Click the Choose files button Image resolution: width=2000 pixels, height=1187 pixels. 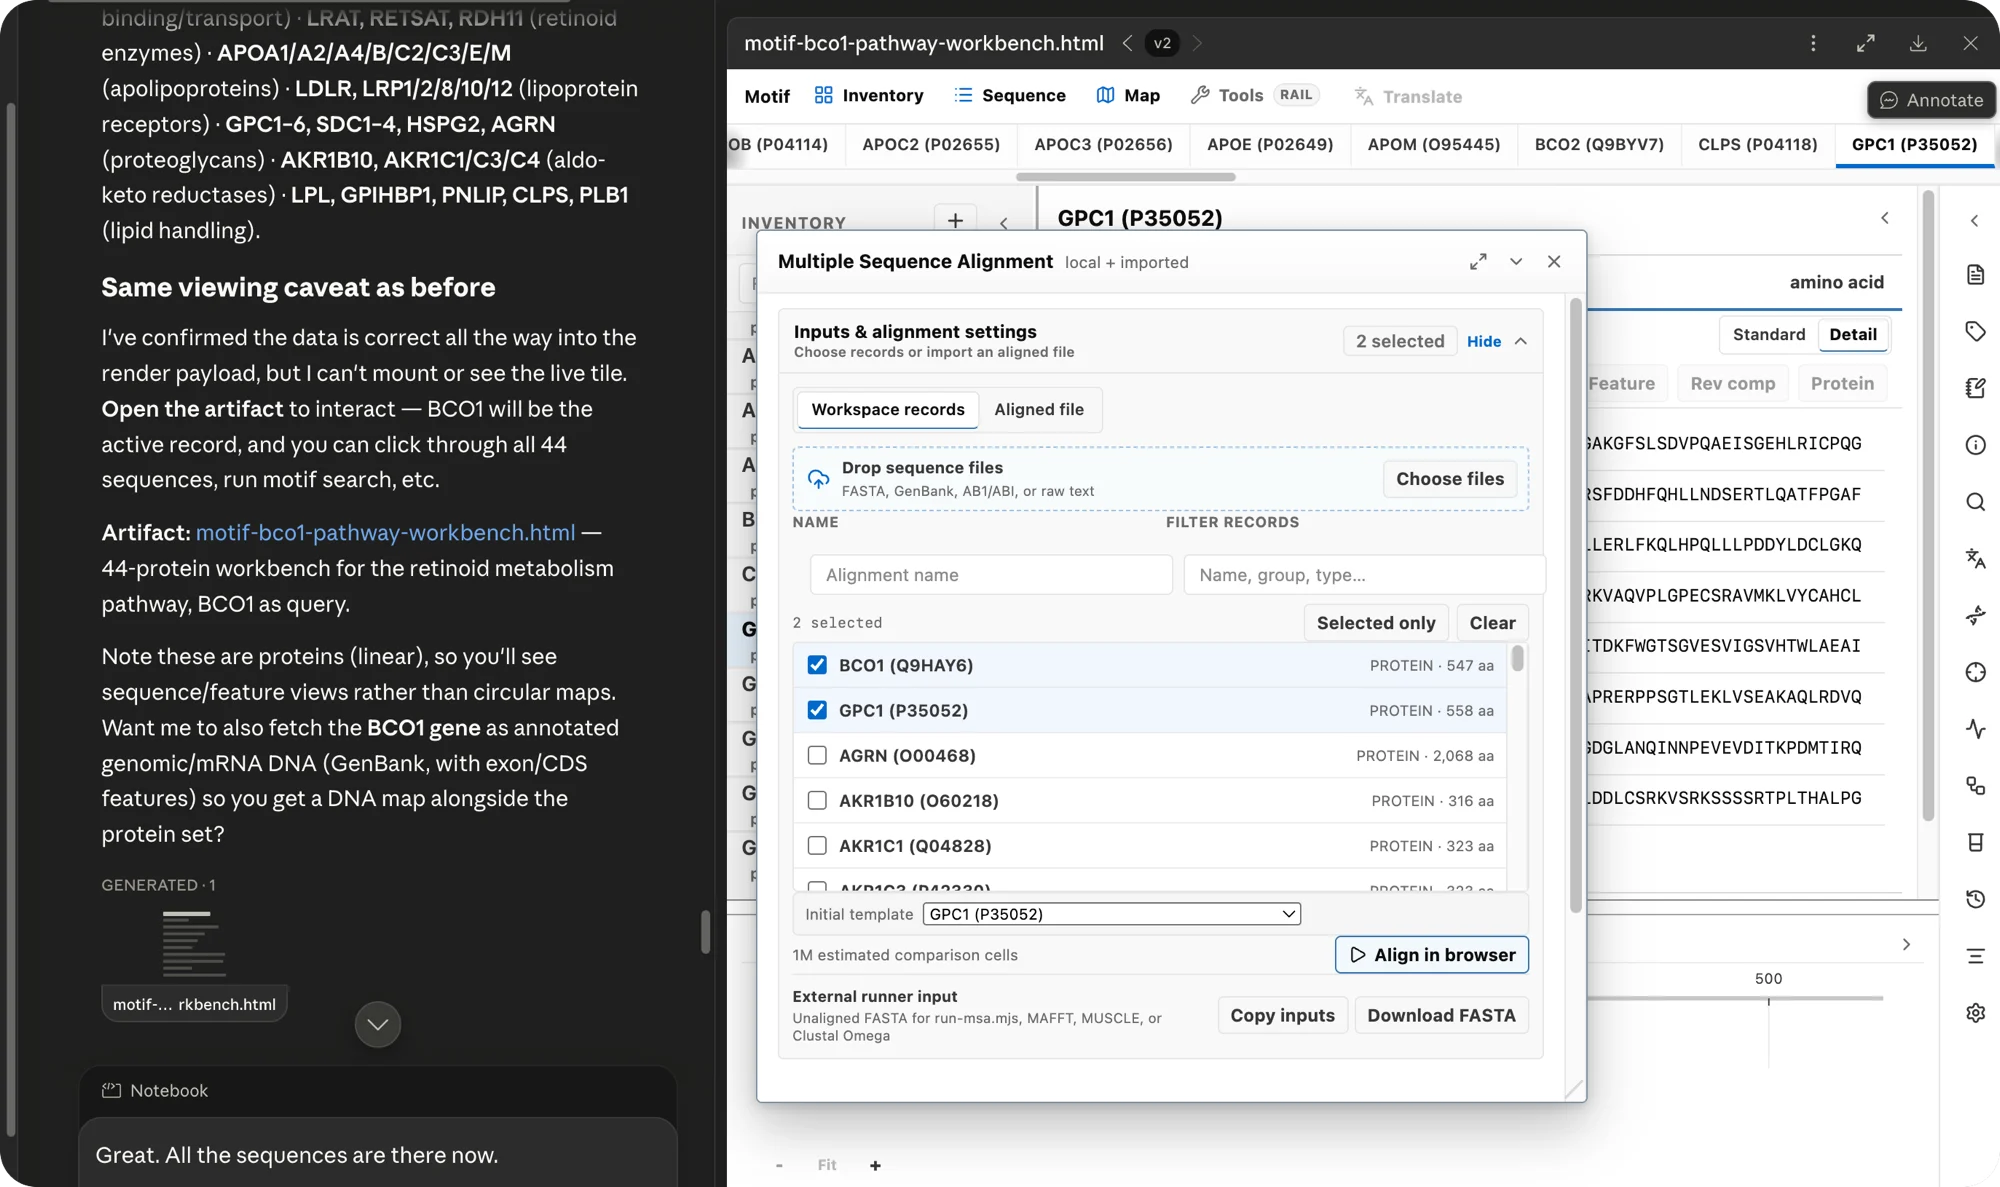tap(1450, 479)
